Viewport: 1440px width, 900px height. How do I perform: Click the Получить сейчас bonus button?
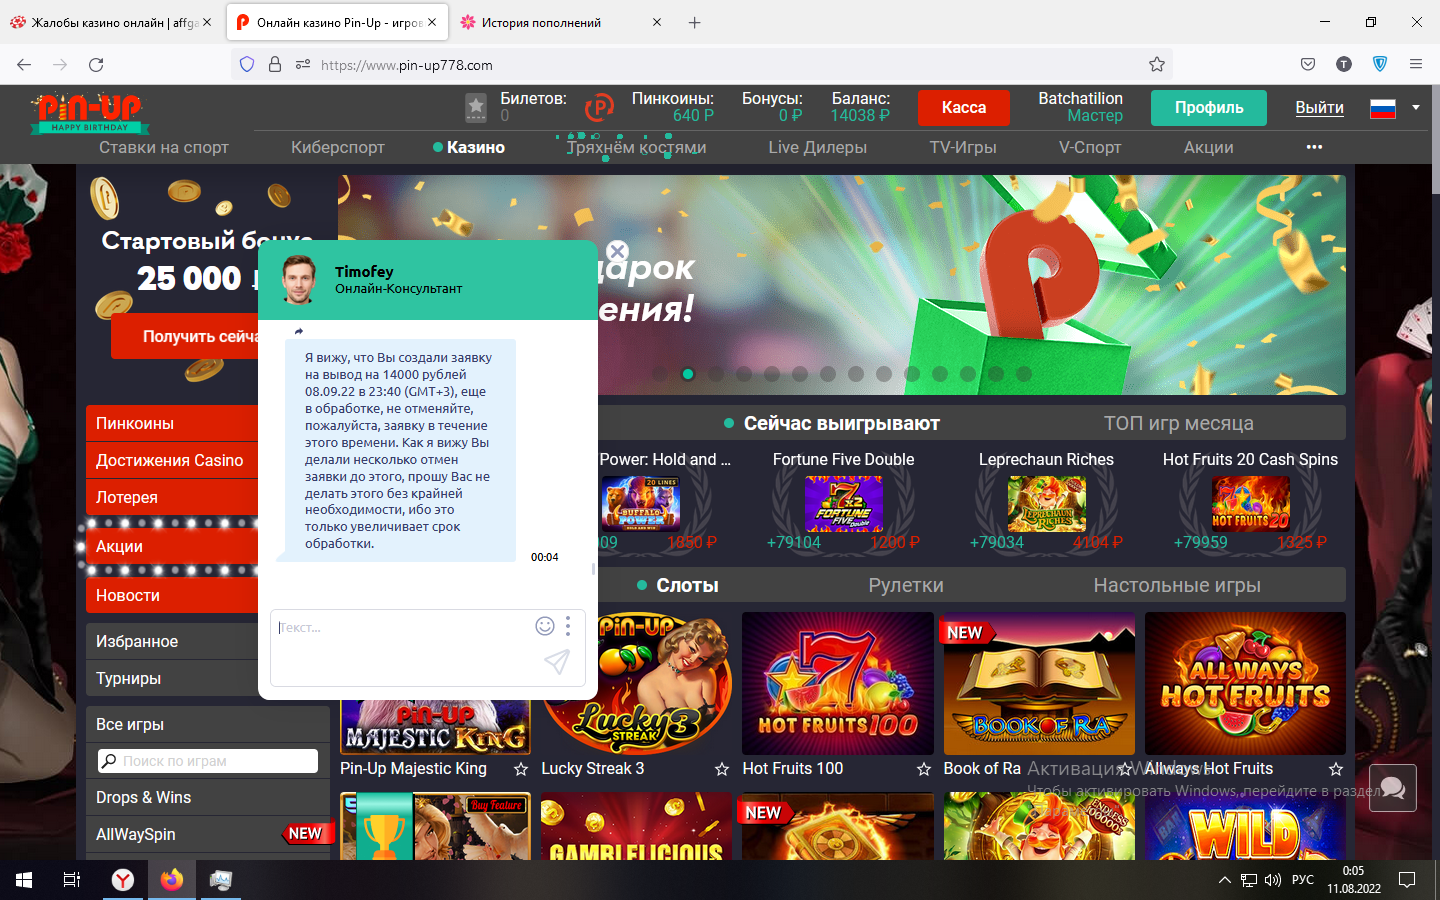coord(185,336)
